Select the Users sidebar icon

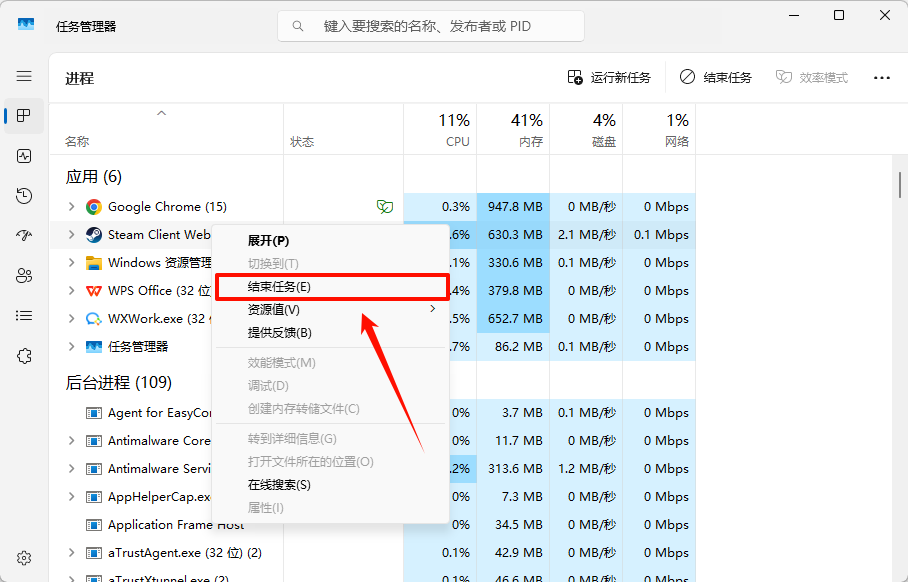pyautogui.click(x=22, y=275)
